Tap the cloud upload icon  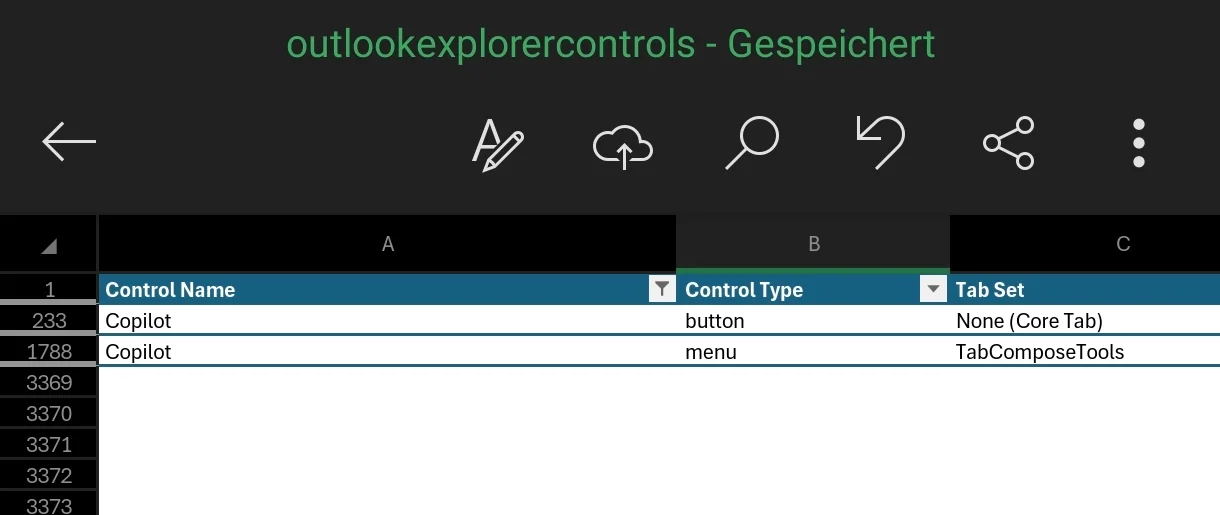[x=623, y=146]
